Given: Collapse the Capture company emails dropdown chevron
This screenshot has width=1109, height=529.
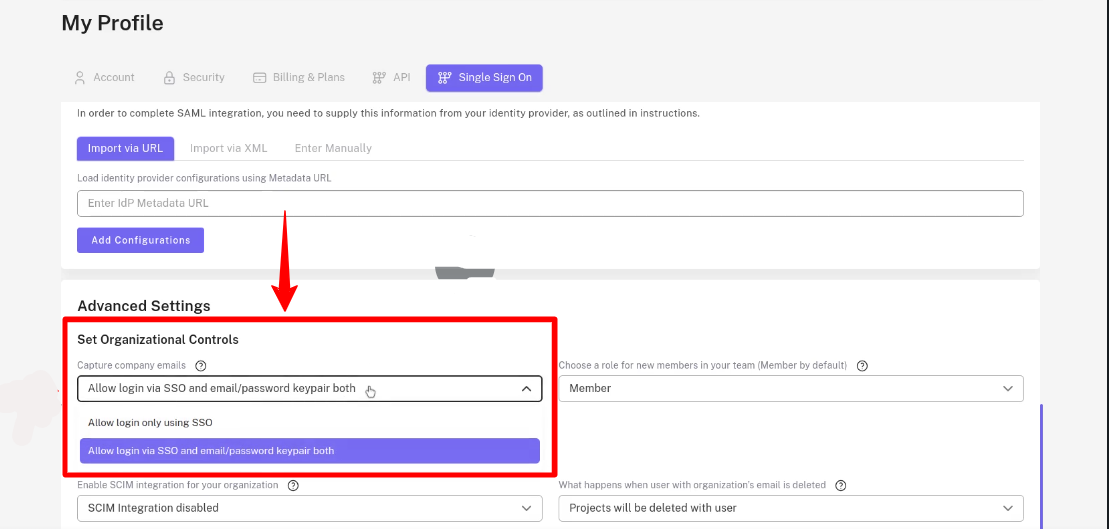Looking at the screenshot, I should pyautogui.click(x=526, y=389).
